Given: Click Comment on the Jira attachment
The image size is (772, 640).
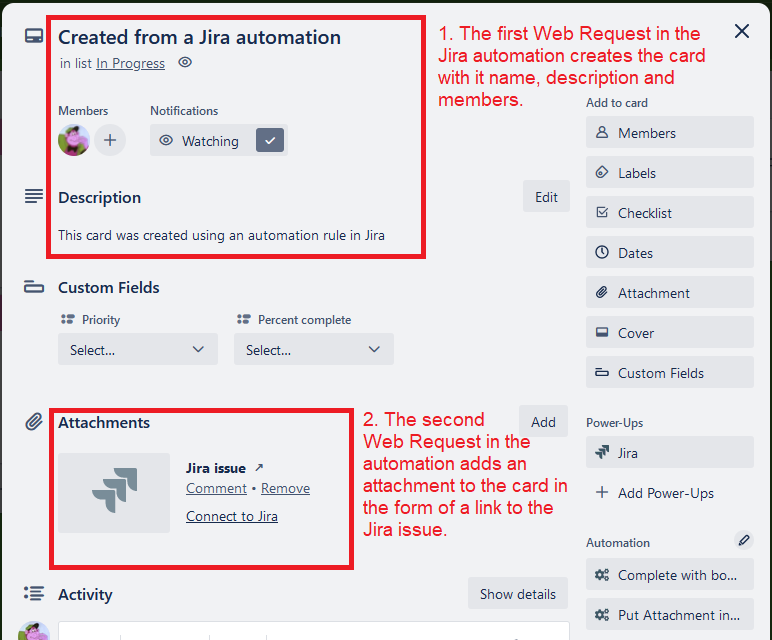Looking at the screenshot, I should 216,488.
